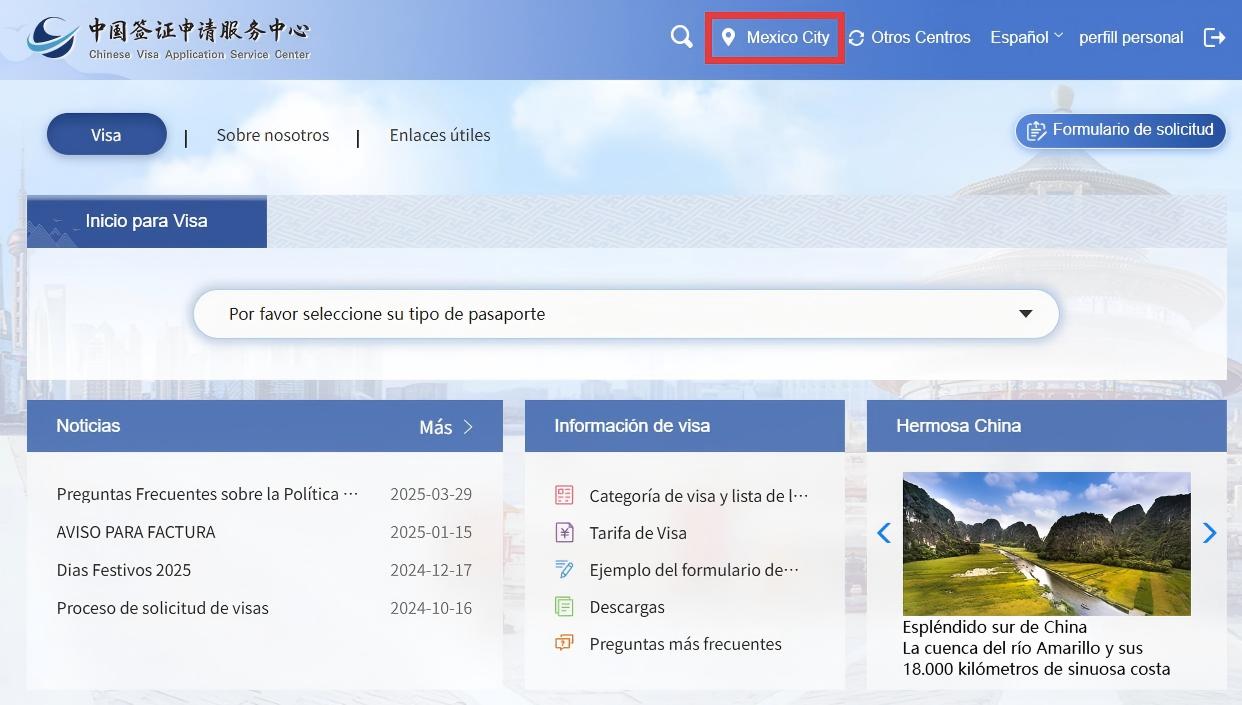Open Dias Festivos 2025 news link
The image size is (1242, 705).
[x=124, y=570]
